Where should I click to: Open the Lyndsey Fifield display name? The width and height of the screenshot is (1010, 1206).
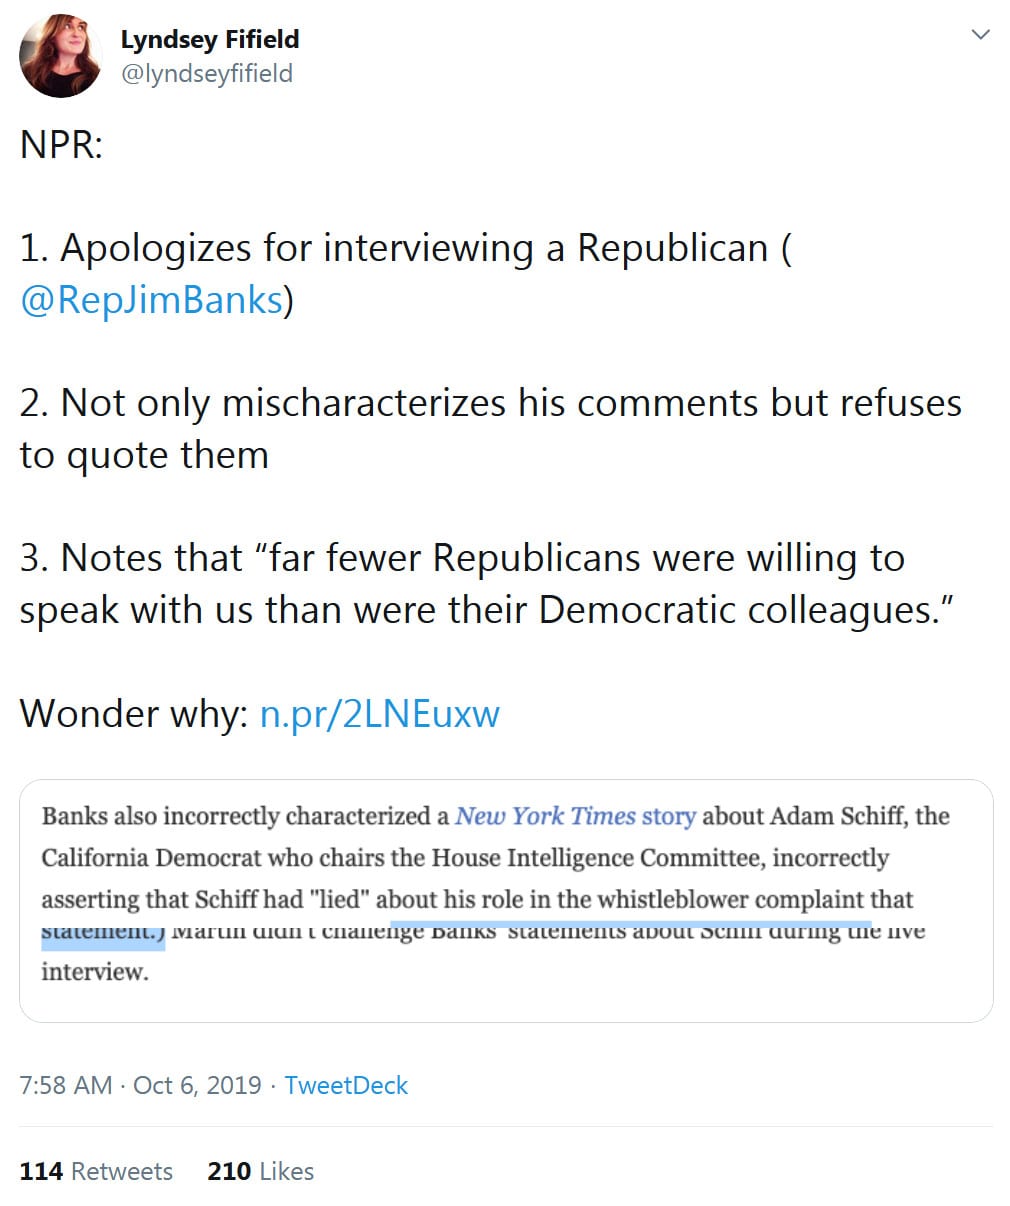click(209, 39)
